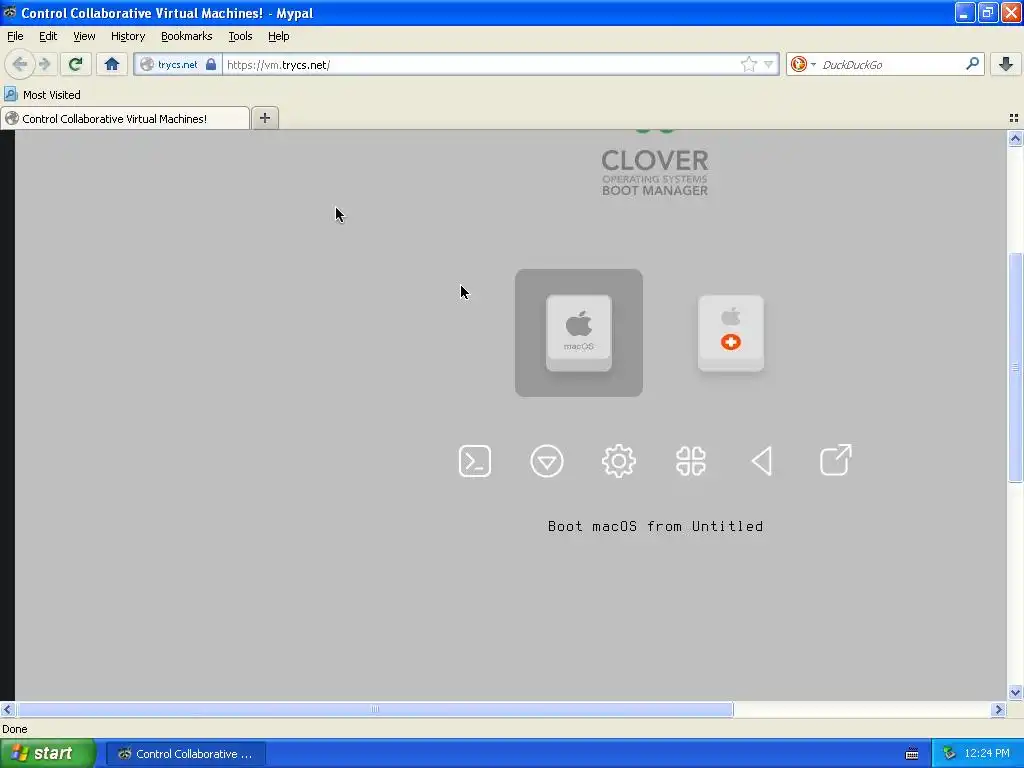This screenshot has width=1024, height=768.
Task: Select the Control Collaborative Virtual Machines tab
Action: [125, 118]
